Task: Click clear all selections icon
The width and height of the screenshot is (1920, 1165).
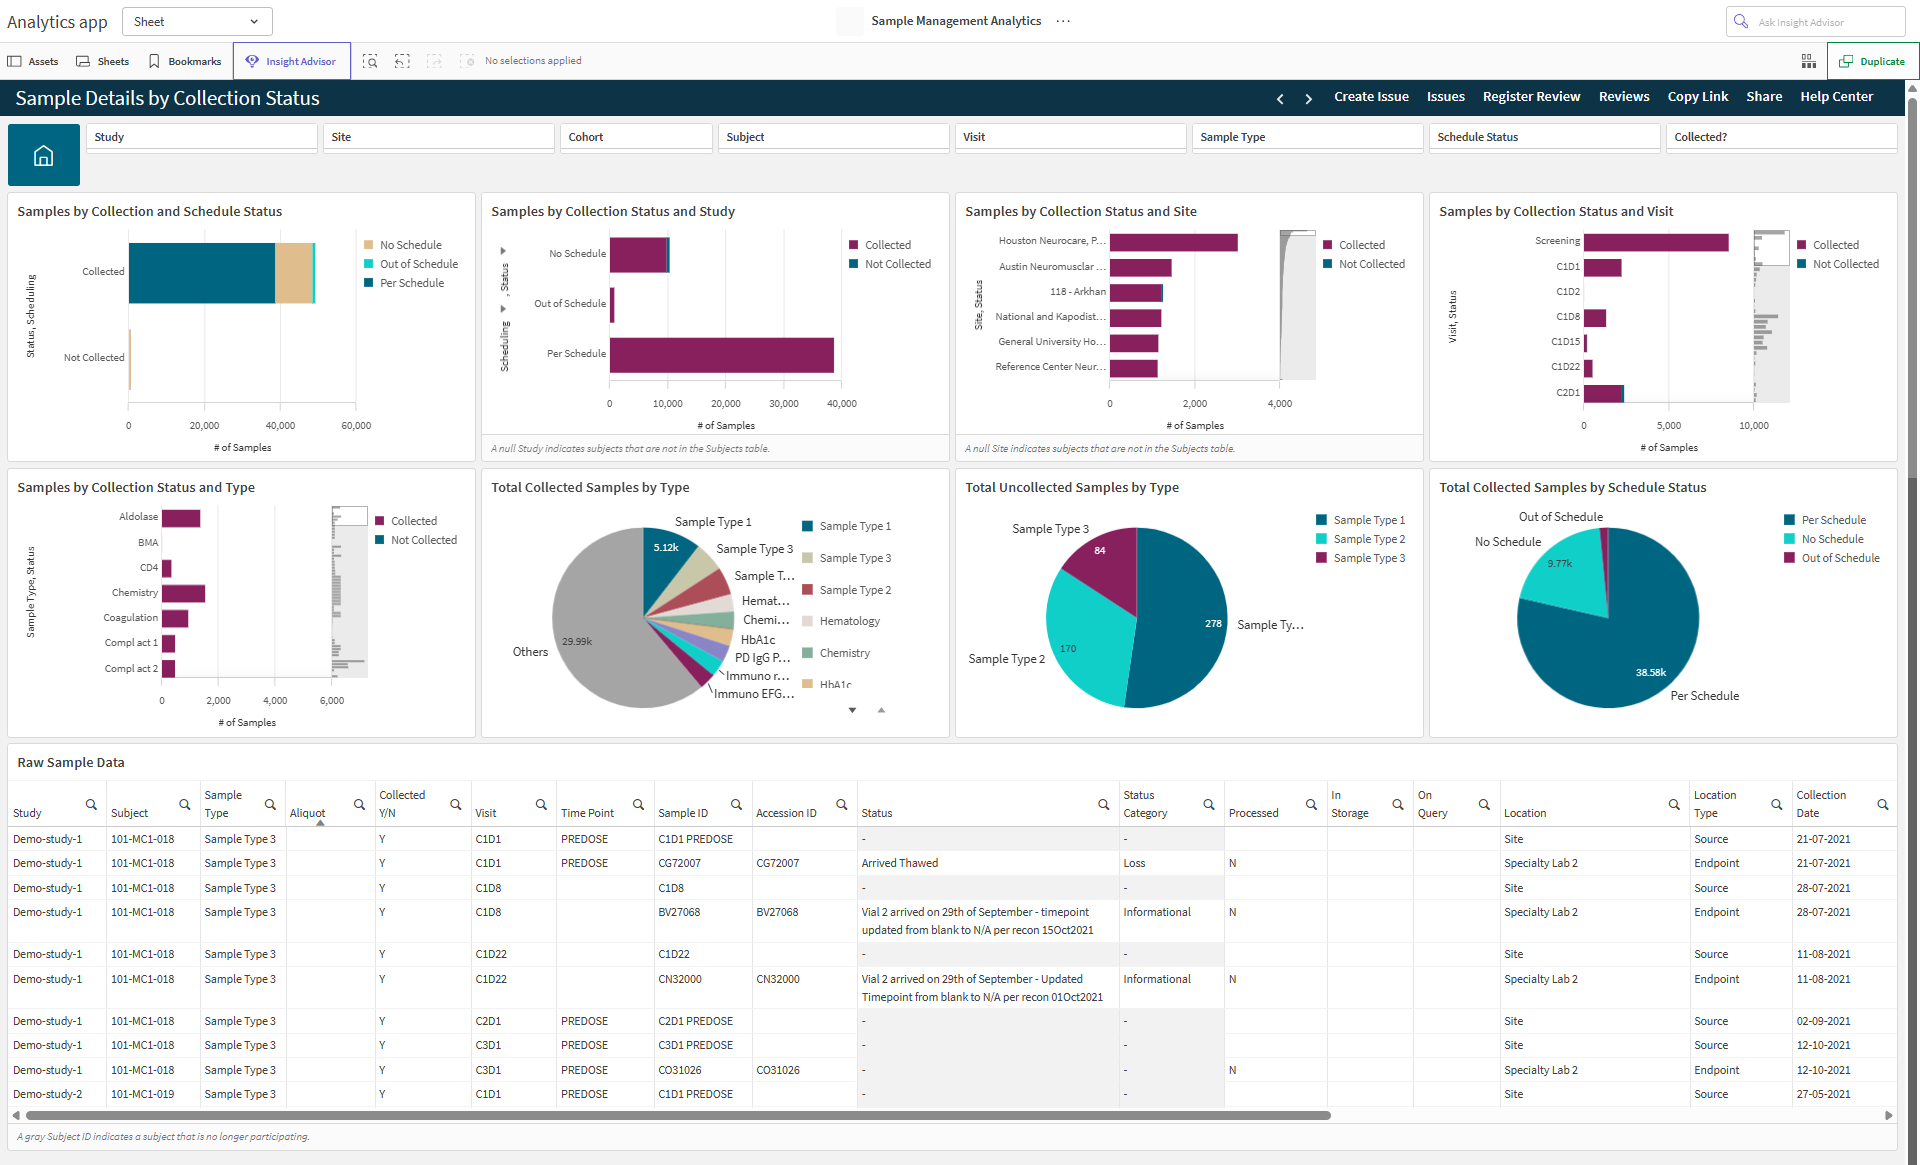Action: 467,61
